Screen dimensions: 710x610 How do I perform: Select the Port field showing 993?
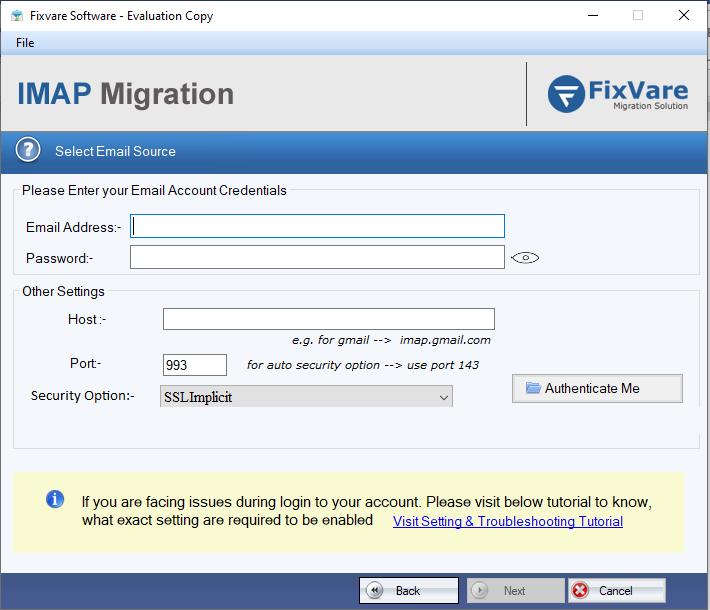click(195, 365)
